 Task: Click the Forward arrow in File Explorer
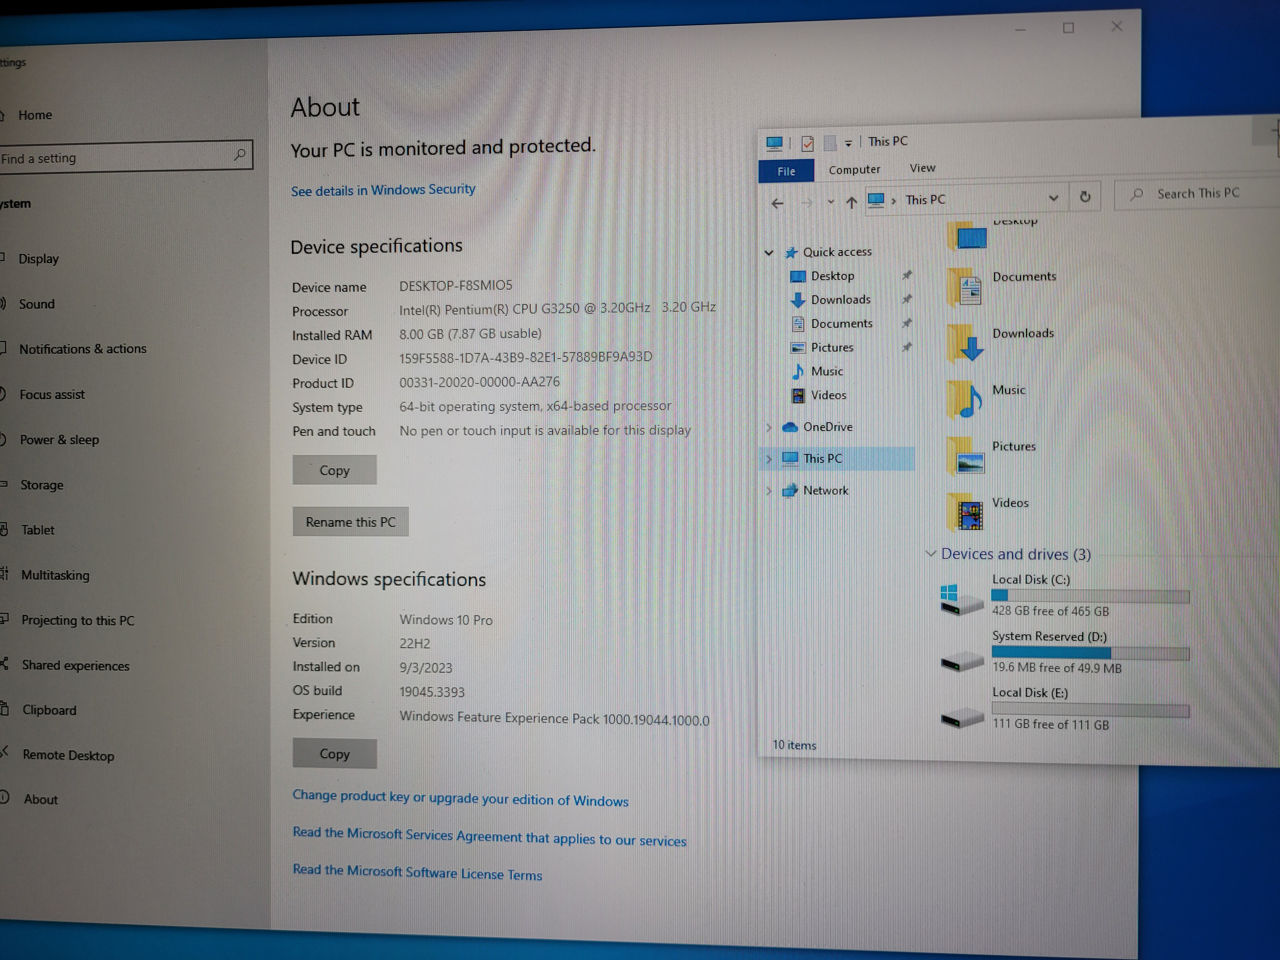pos(807,203)
